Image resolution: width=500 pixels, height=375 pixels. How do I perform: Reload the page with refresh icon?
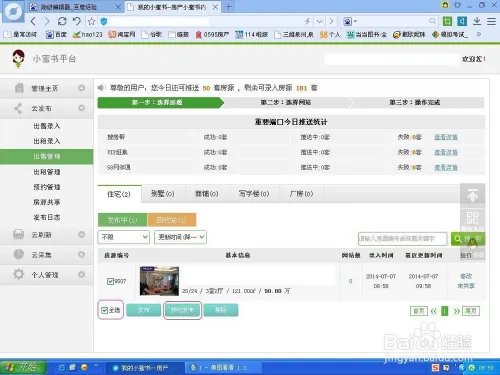(62, 21)
